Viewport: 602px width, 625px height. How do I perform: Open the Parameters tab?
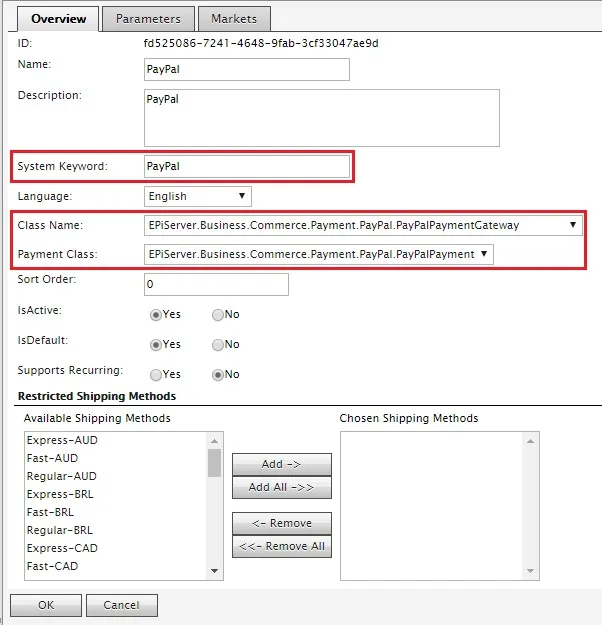point(148,19)
